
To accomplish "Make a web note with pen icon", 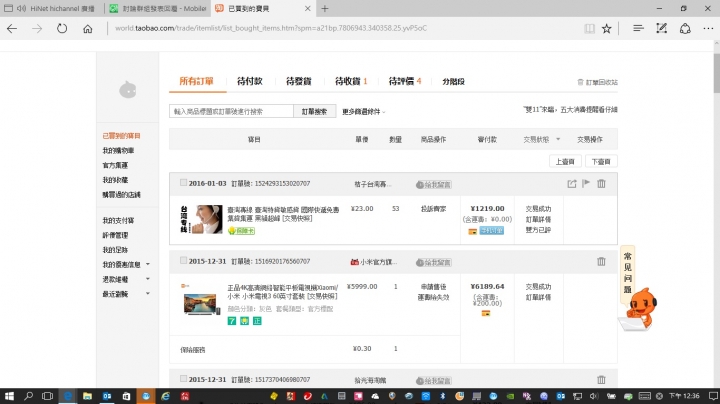I will tap(661, 28).
